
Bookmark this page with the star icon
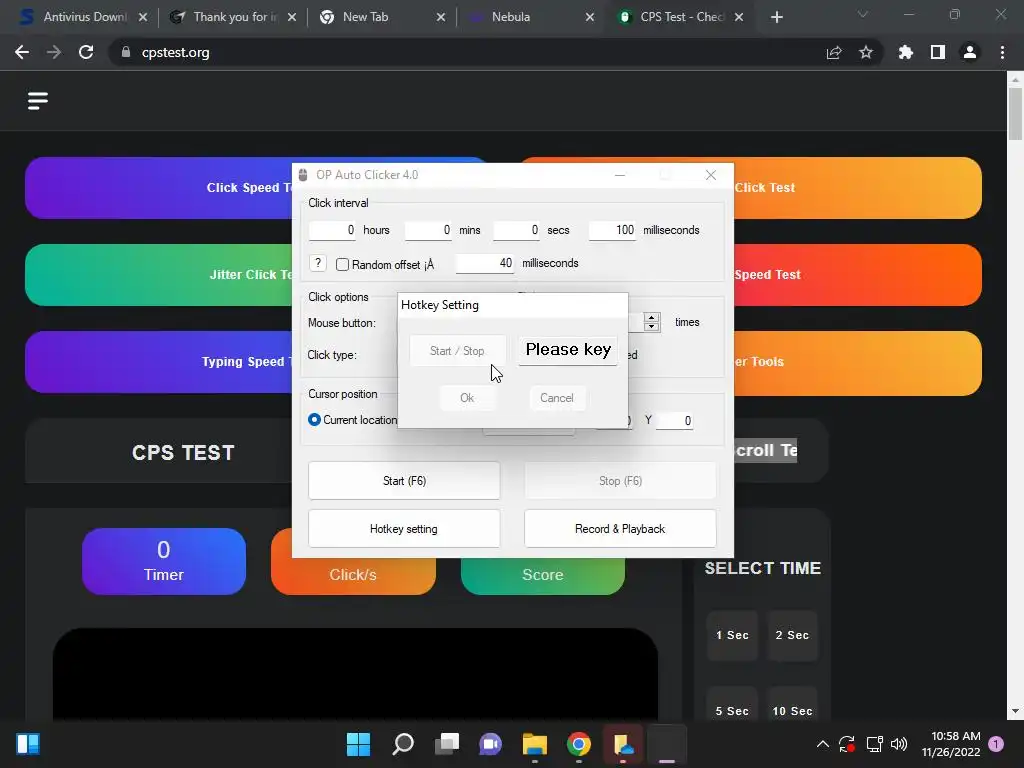866,52
